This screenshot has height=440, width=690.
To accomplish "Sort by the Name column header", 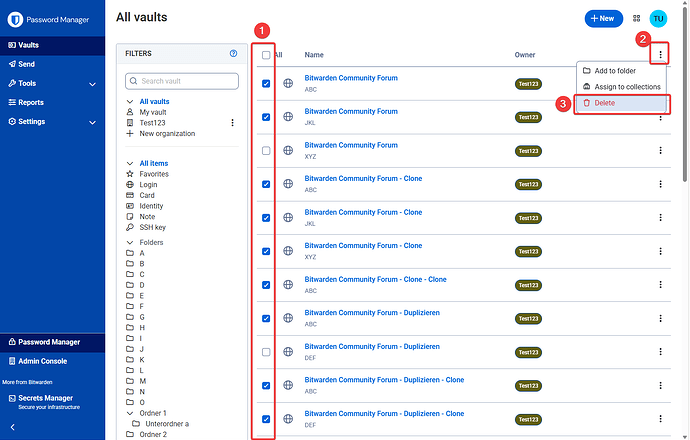I will [314, 55].
